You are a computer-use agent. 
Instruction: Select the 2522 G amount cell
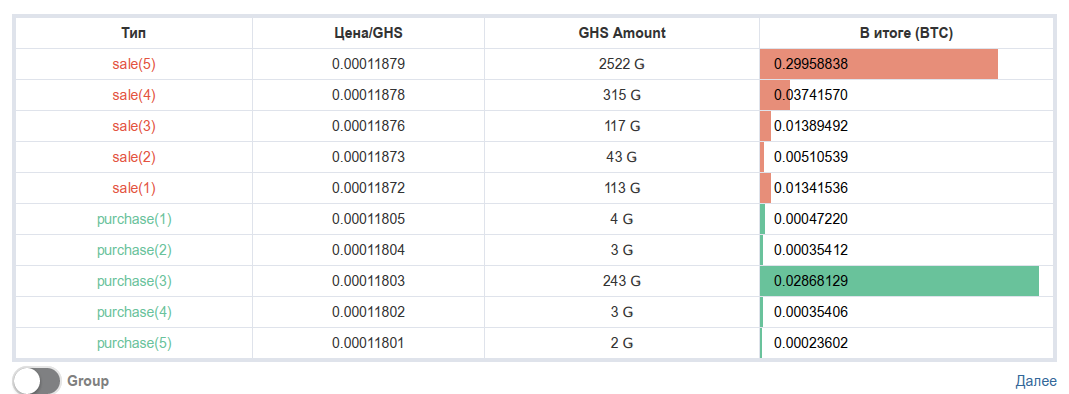[x=622, y=64]
